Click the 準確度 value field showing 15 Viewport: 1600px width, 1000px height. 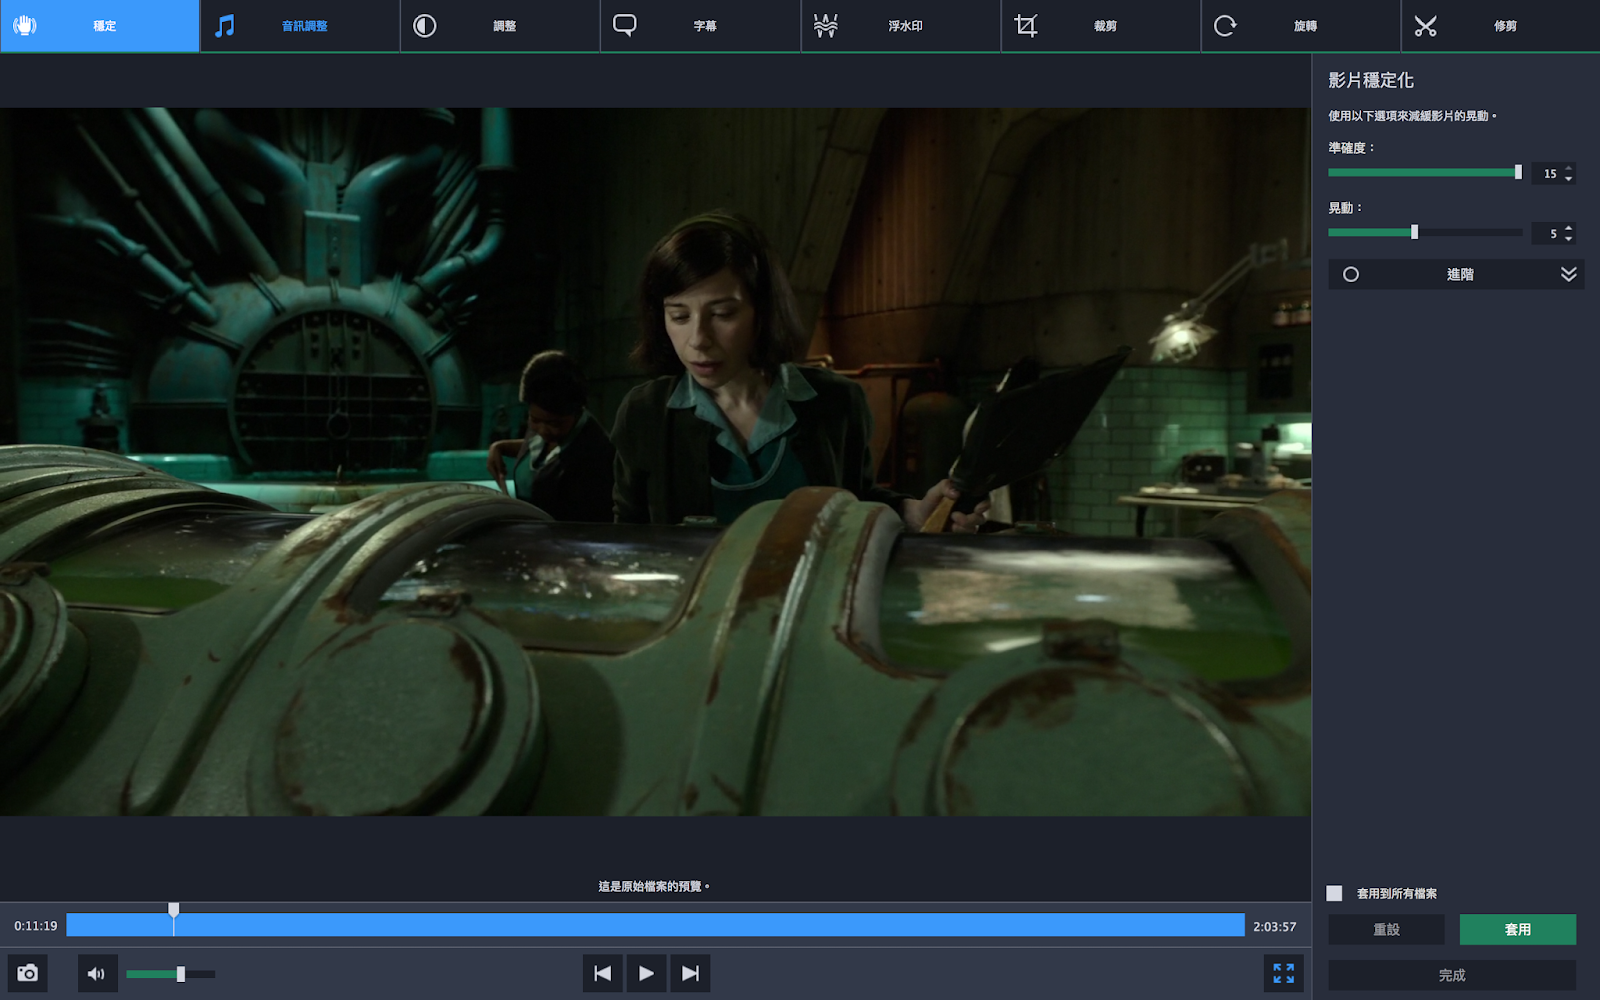point(1547,173)
